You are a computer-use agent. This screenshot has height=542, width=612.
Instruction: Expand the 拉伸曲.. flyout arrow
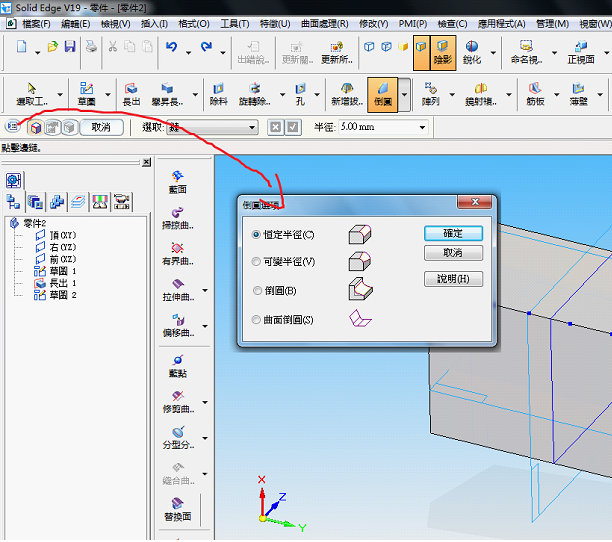pos(205,291)
